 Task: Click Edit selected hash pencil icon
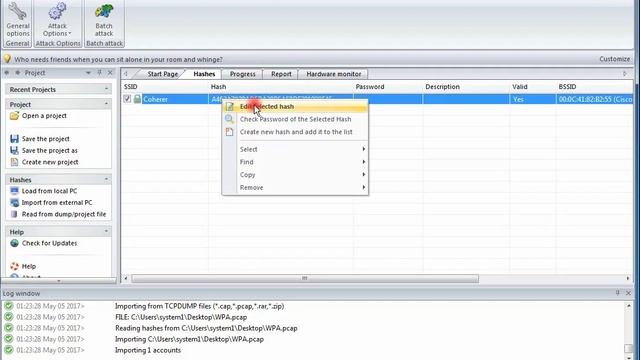click(230, 107)
